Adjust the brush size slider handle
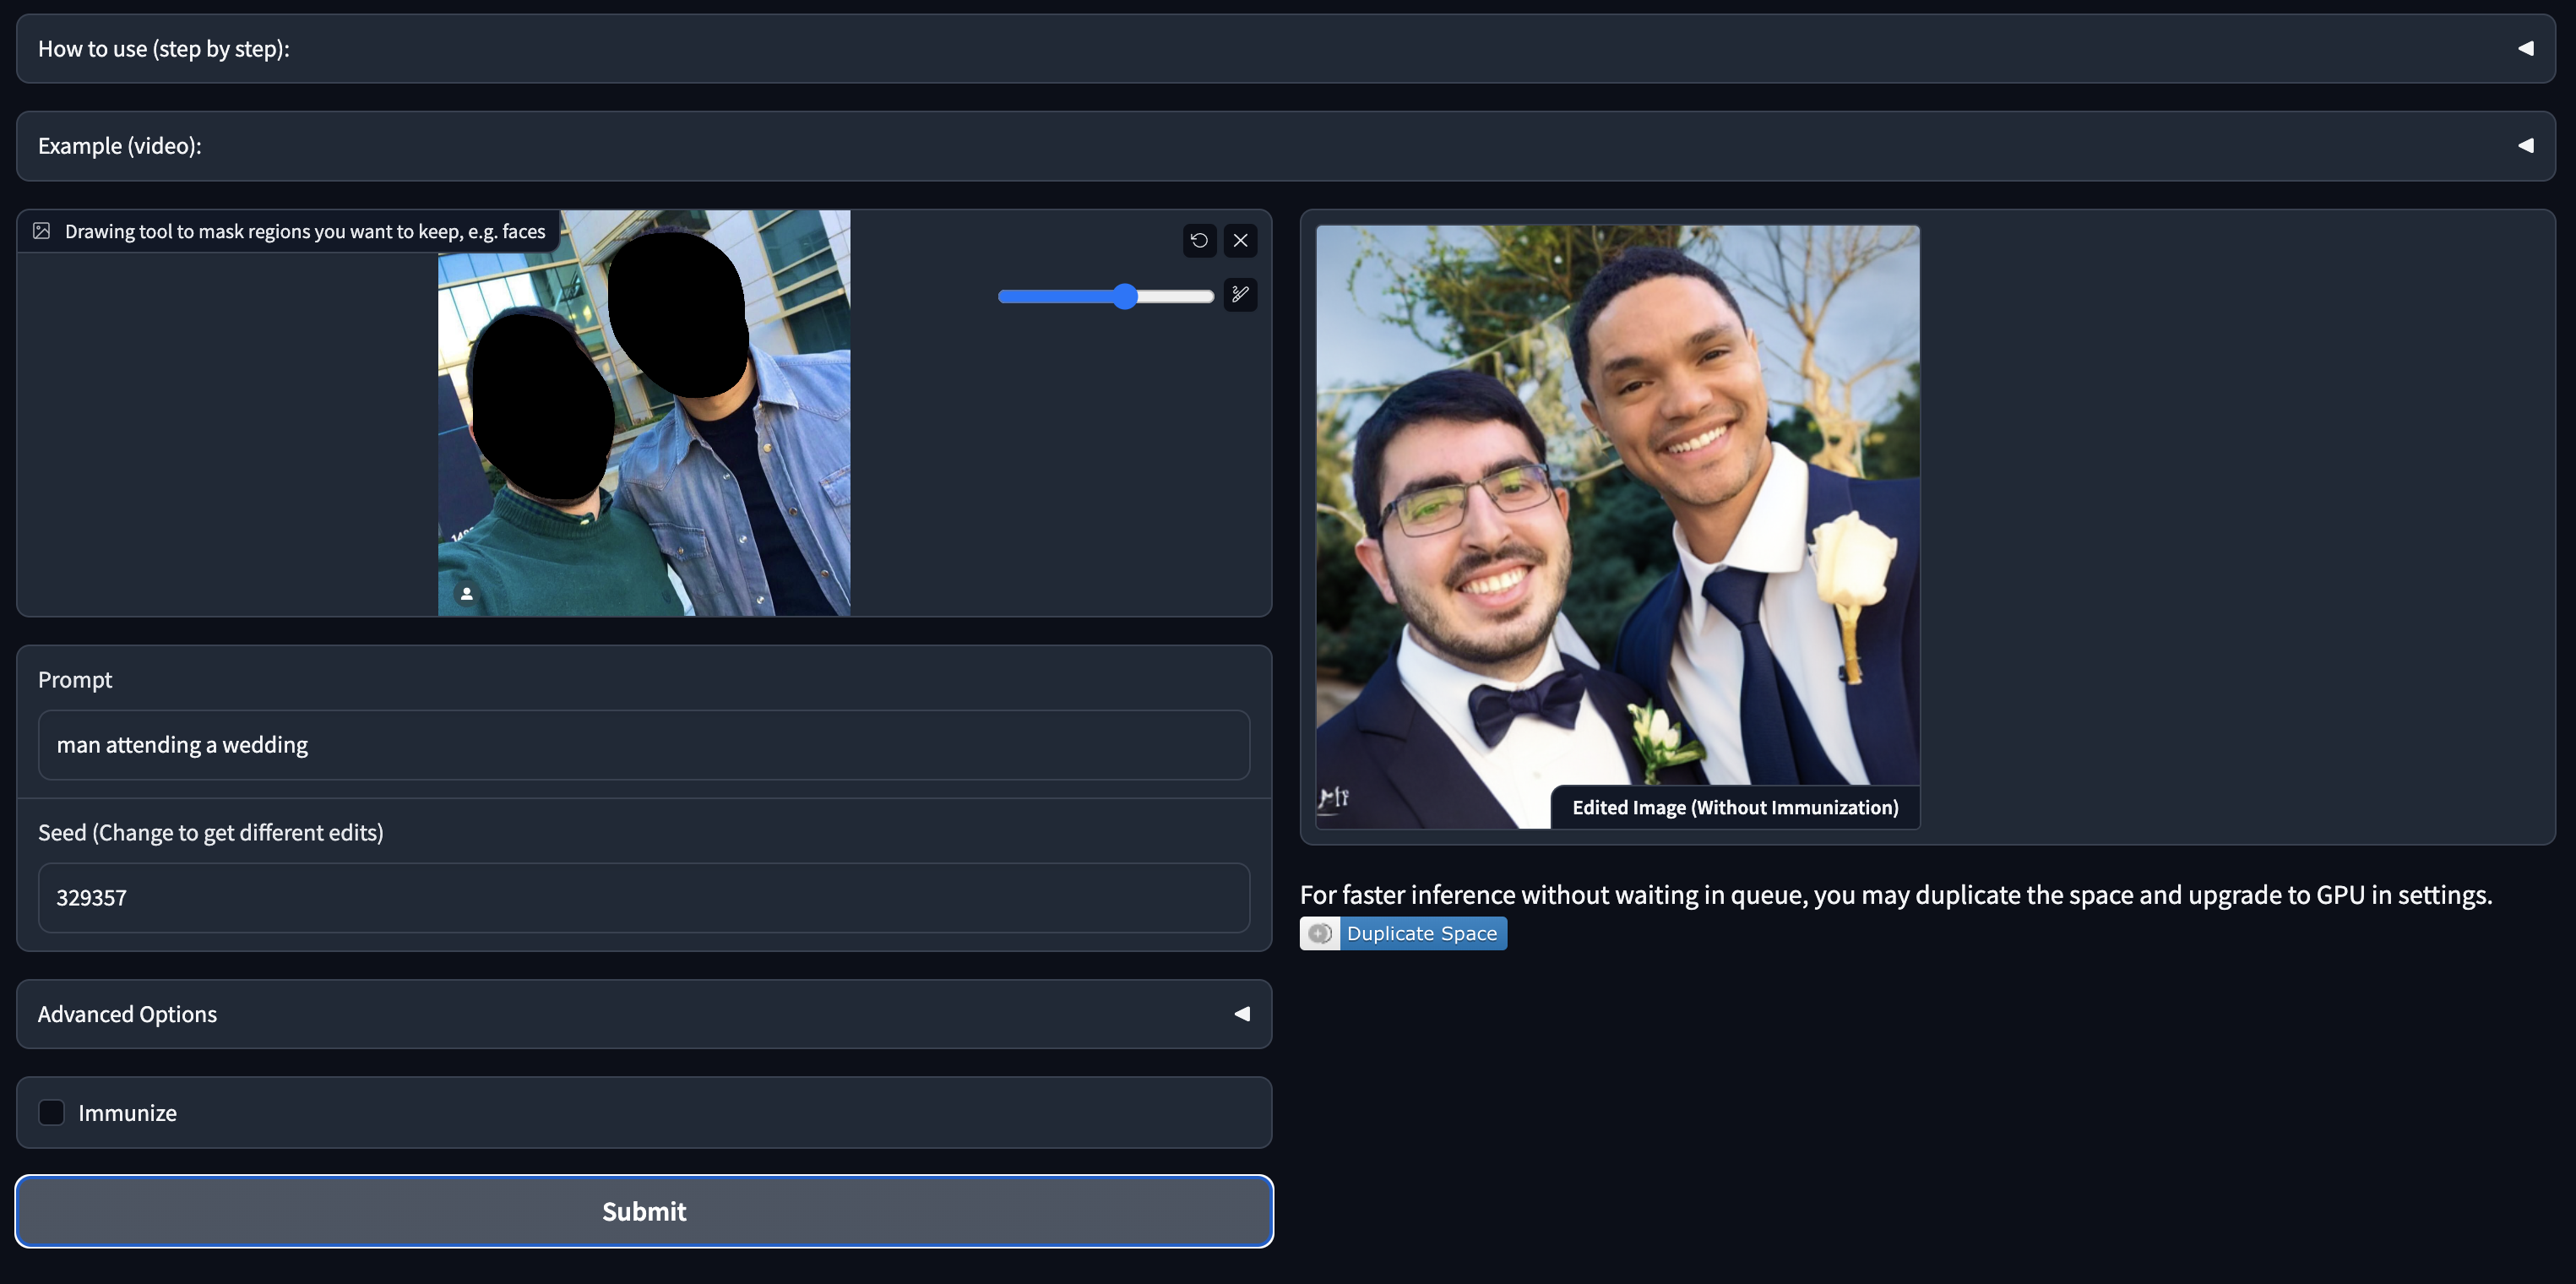The height and width of the screenshot is (1284, 2576). coord(1127,296)
